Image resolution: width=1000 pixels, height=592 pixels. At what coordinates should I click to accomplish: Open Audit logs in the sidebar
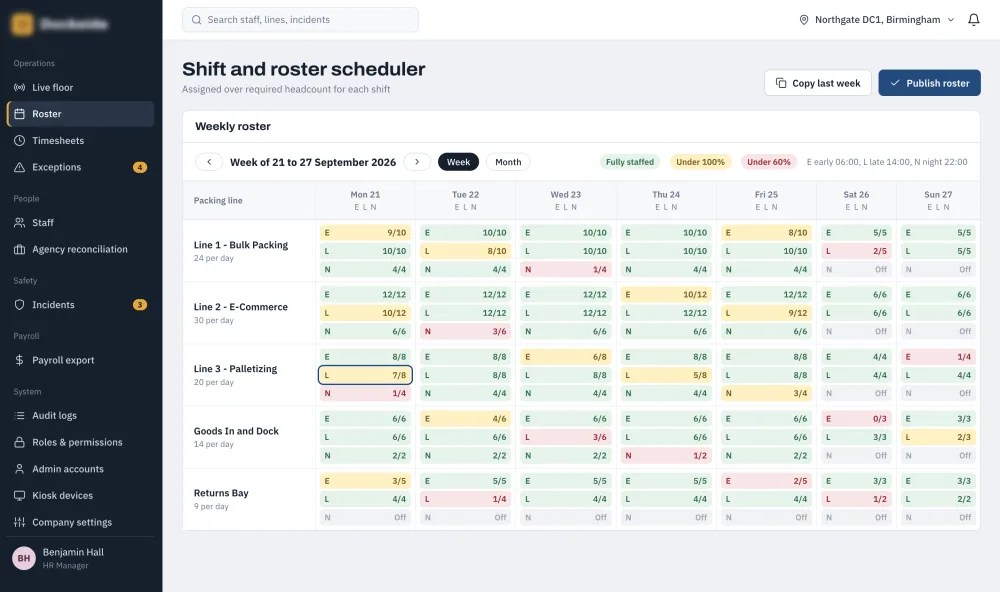click(x=80, y=416)
